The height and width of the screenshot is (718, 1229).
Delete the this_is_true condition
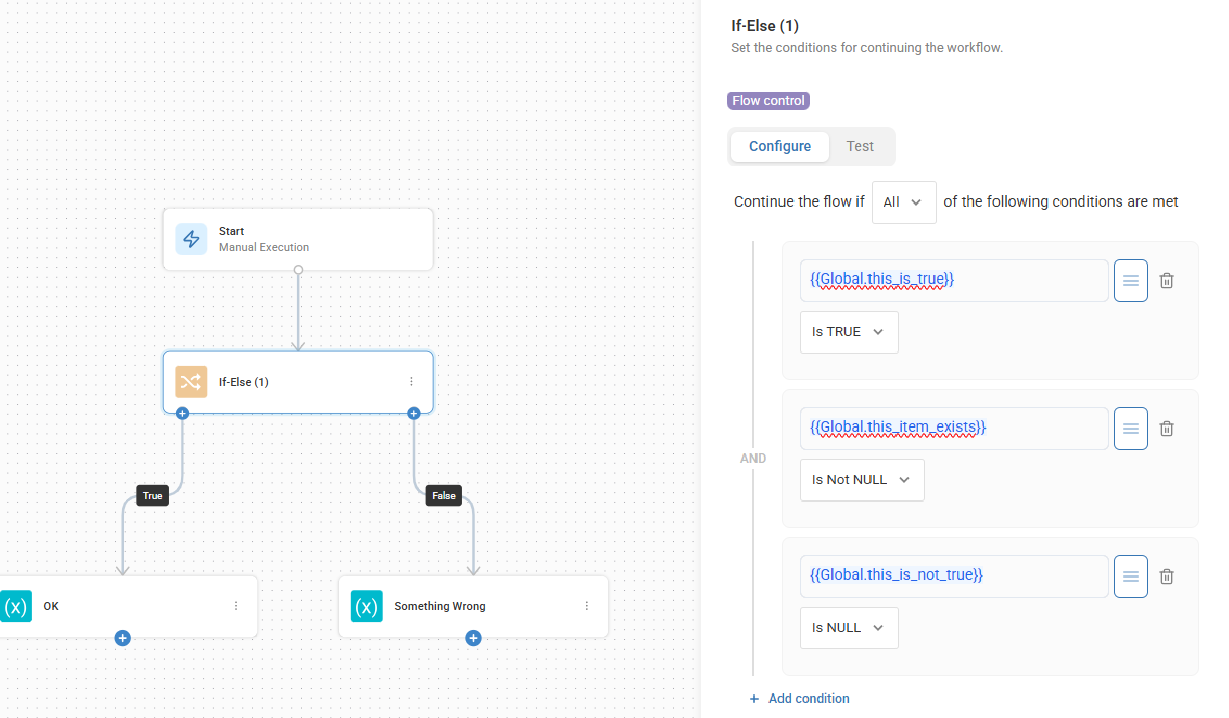click(x=1166, y=281)
